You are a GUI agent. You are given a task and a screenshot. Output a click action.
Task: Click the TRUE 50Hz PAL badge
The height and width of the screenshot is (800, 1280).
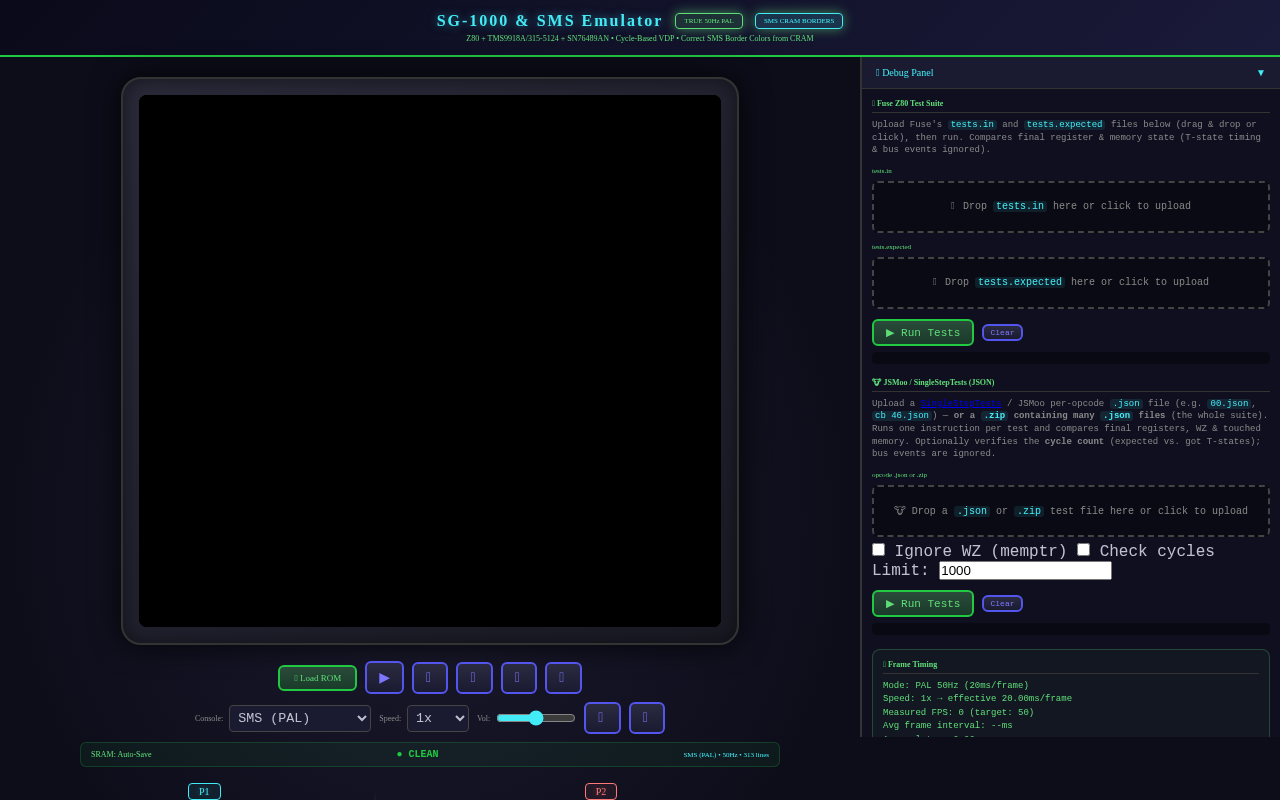coord(709,21)
